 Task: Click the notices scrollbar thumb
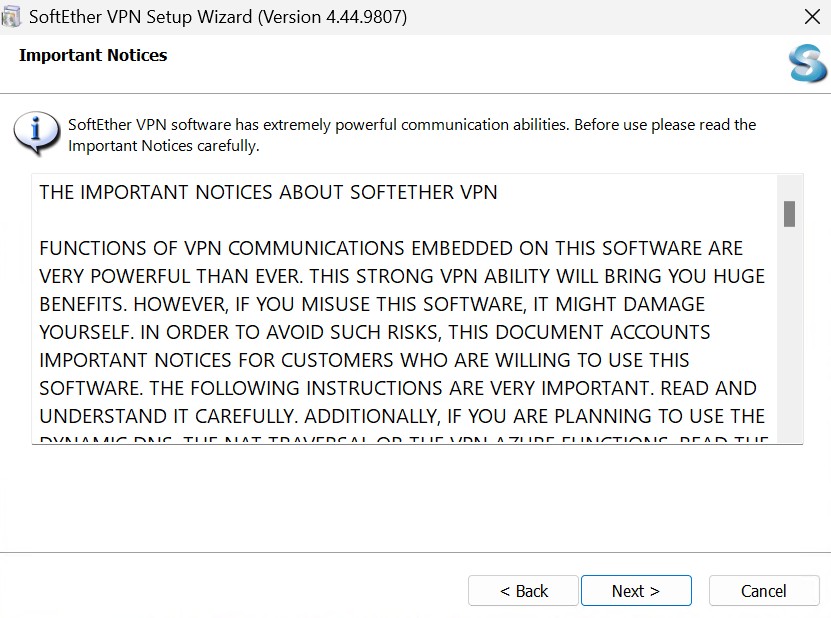(789, 214)
